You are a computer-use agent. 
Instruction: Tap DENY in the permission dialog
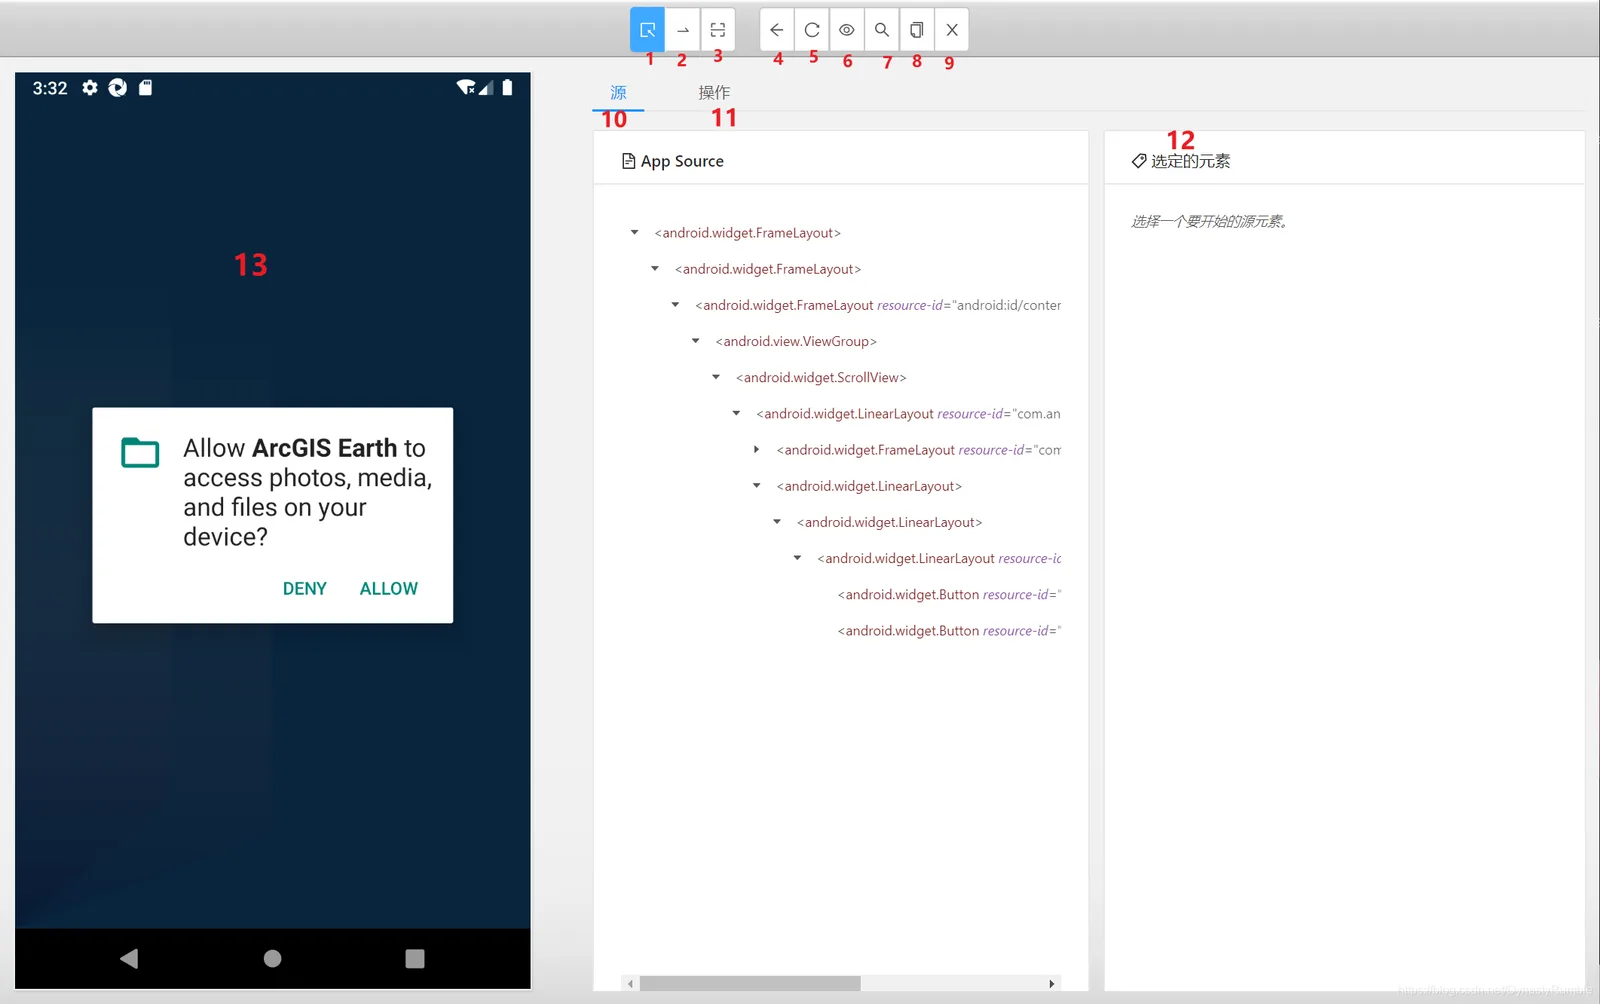(305, 589)
